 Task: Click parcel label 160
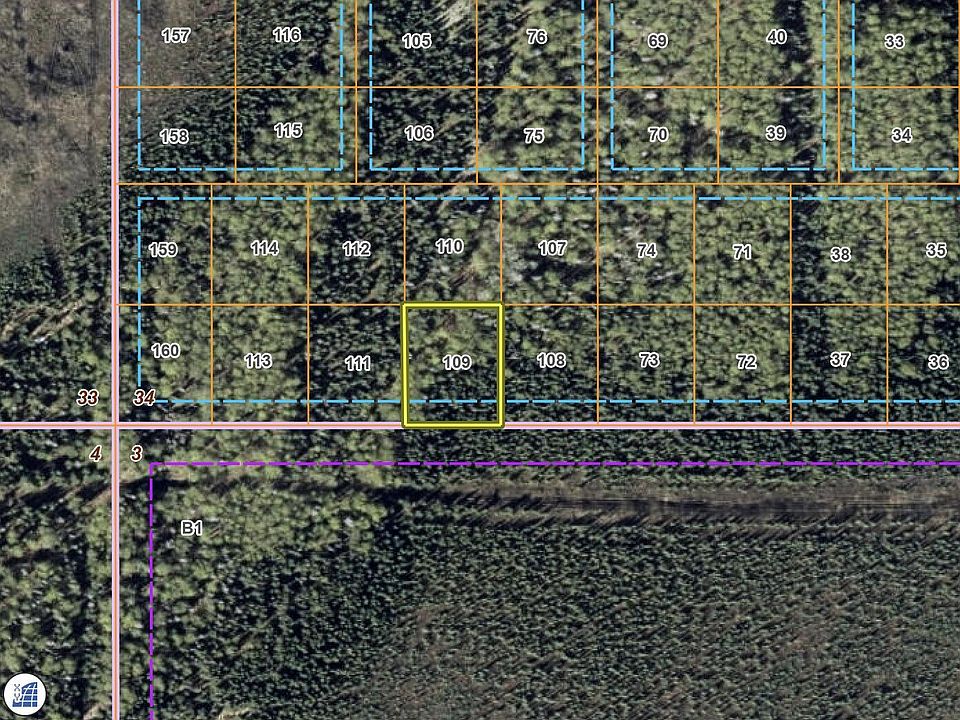(x=165, y=351)
